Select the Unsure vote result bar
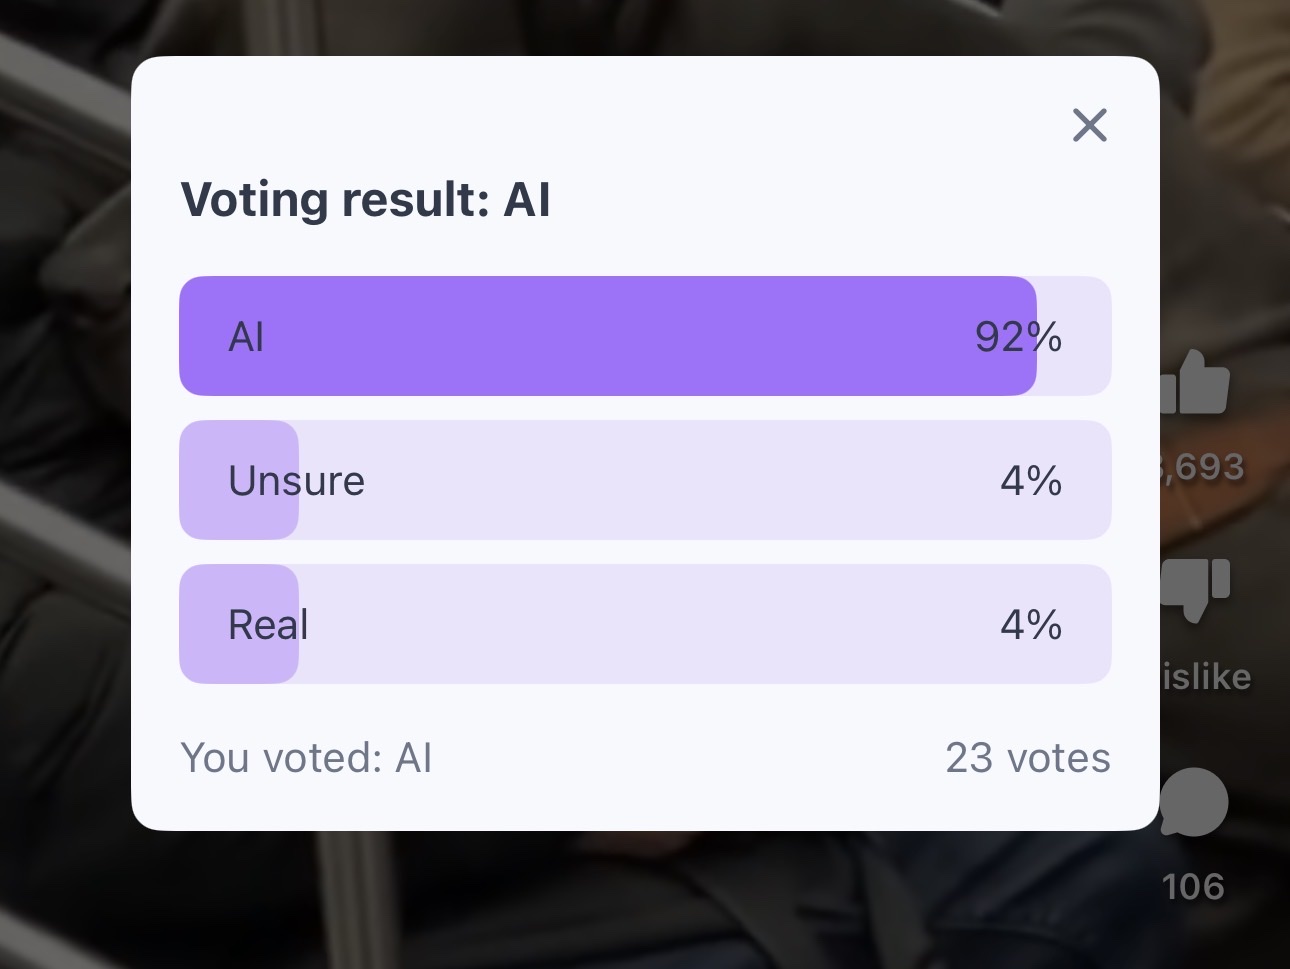The width and height of the screenshot is (1290, 969). pyautogui.click(x=645, y=480)
